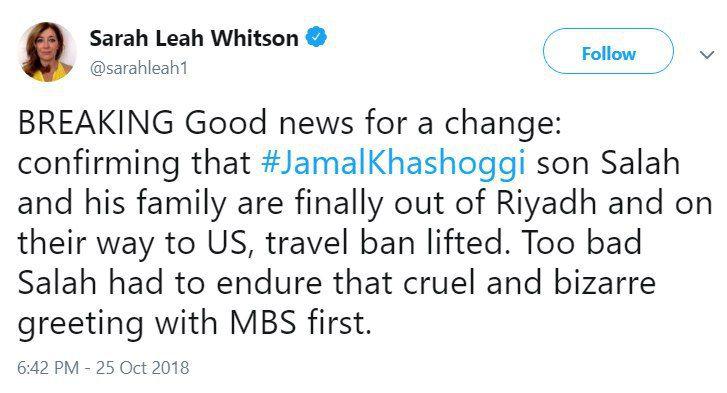This screenshot has width=727, height=393.
Task: Click the 6:42 PM timestamp
Action: (48, 368)
